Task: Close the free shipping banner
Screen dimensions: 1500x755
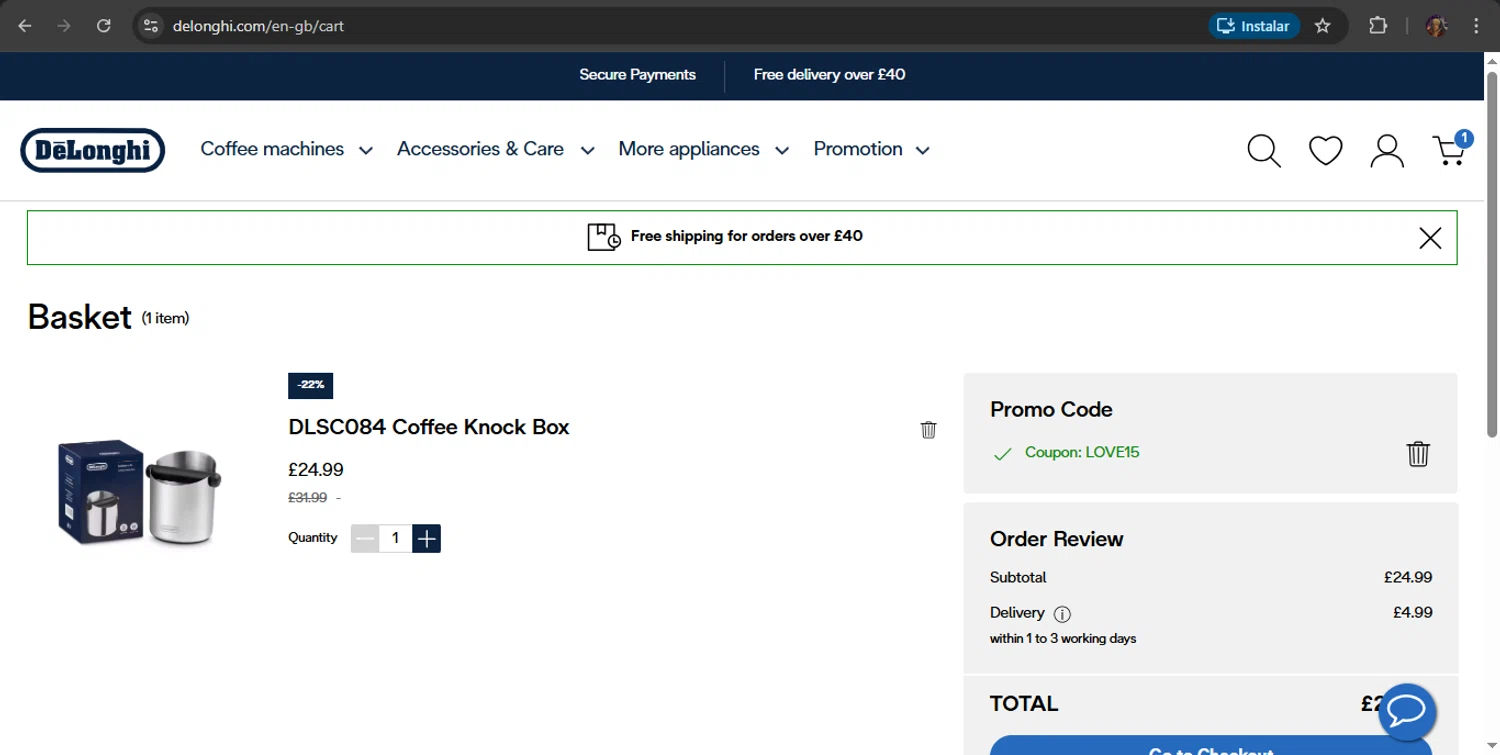Action: [x=1430, y=238]
